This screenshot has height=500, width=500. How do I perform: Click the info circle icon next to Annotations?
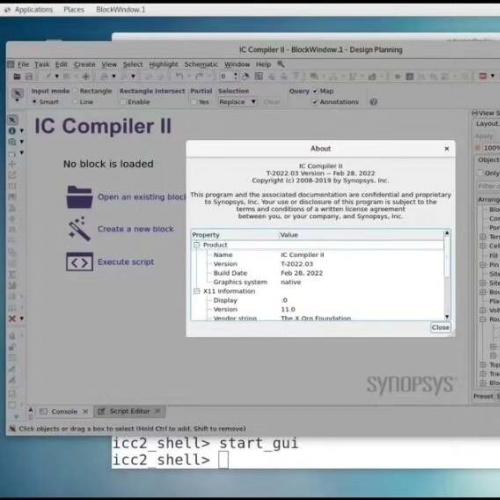373,102
